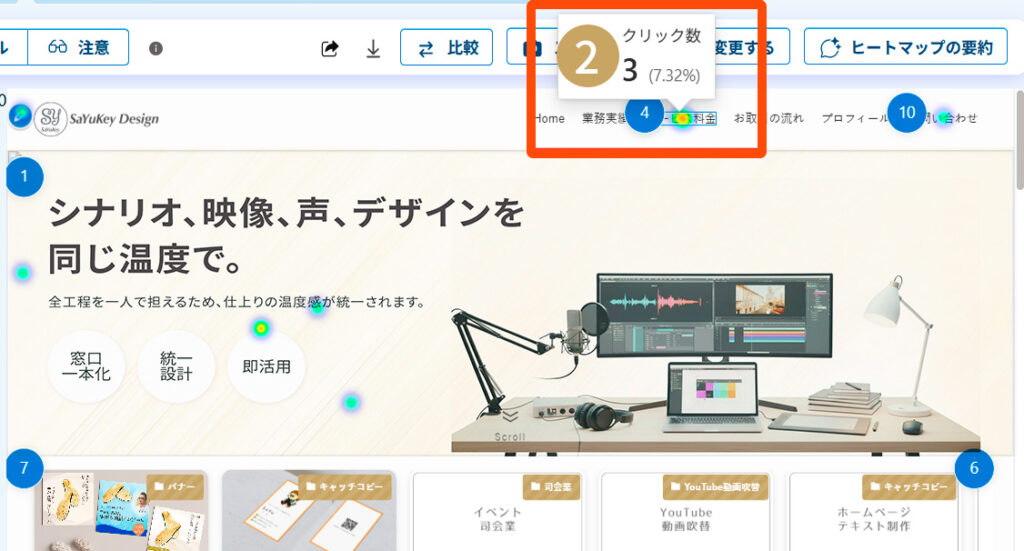Click the info circle icon beside 注意

point(155,48)
